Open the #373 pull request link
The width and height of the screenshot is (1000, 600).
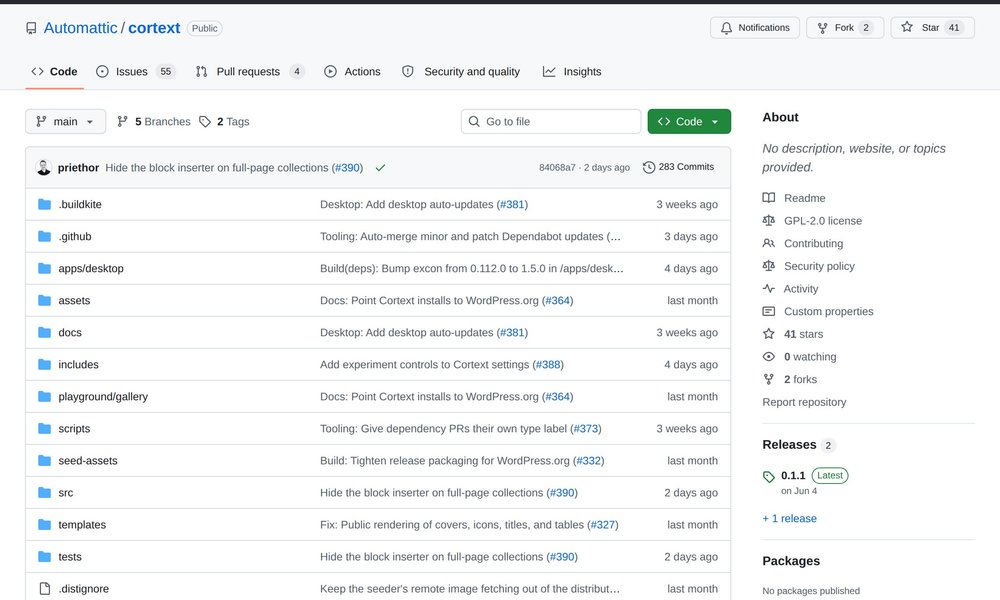(x=585, y=428)
